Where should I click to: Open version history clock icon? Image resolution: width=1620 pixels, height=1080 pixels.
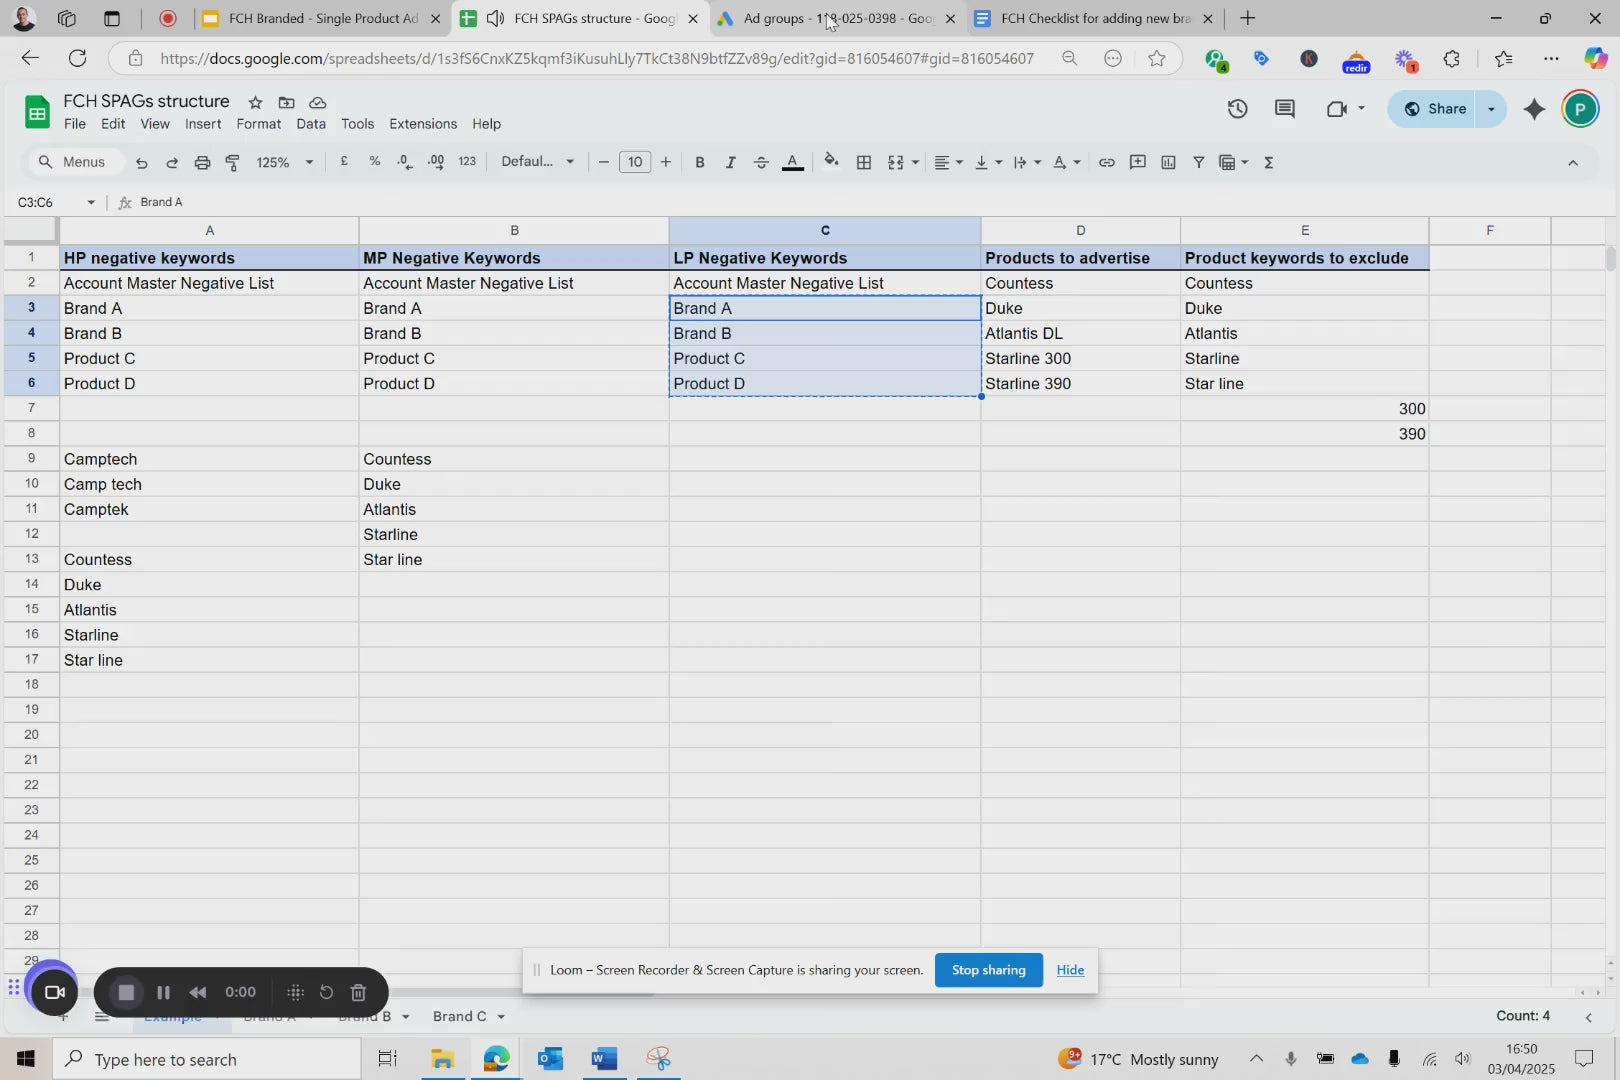(x=1238, y=109)
